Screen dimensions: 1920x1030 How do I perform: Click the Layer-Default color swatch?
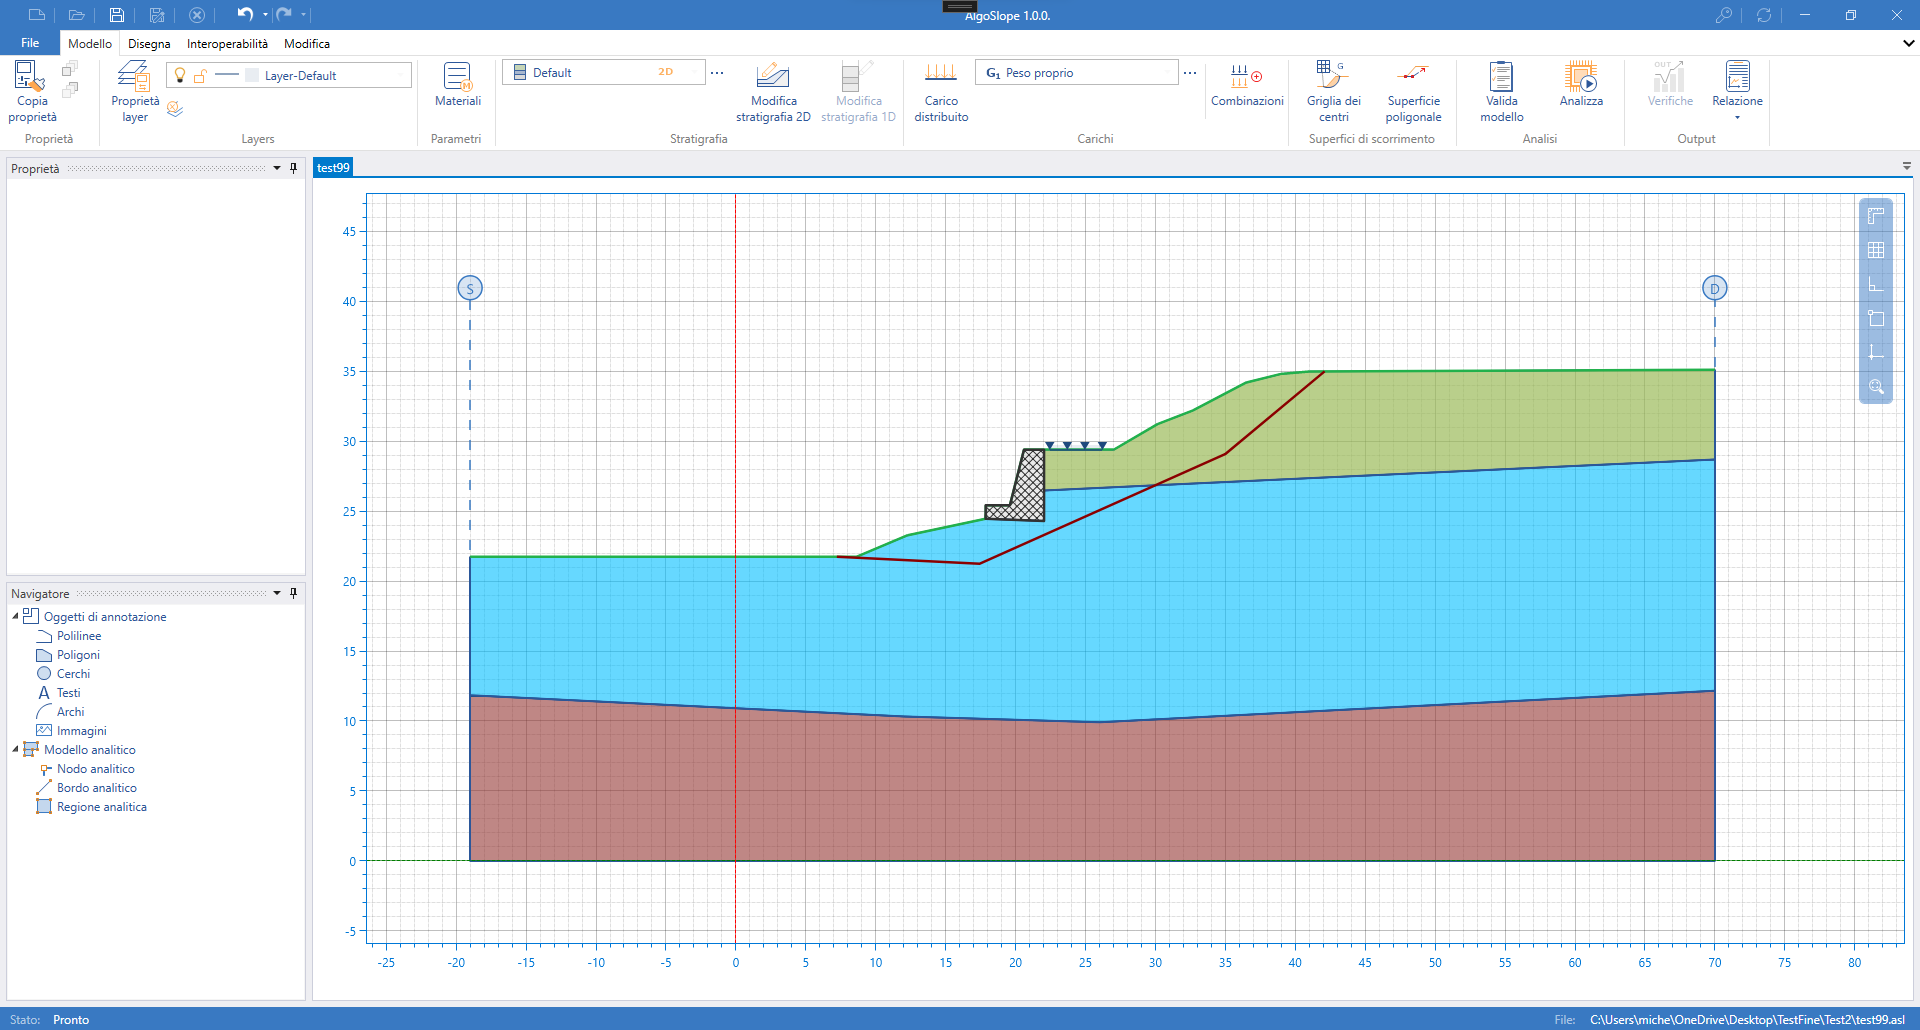(x=252, y=75)
